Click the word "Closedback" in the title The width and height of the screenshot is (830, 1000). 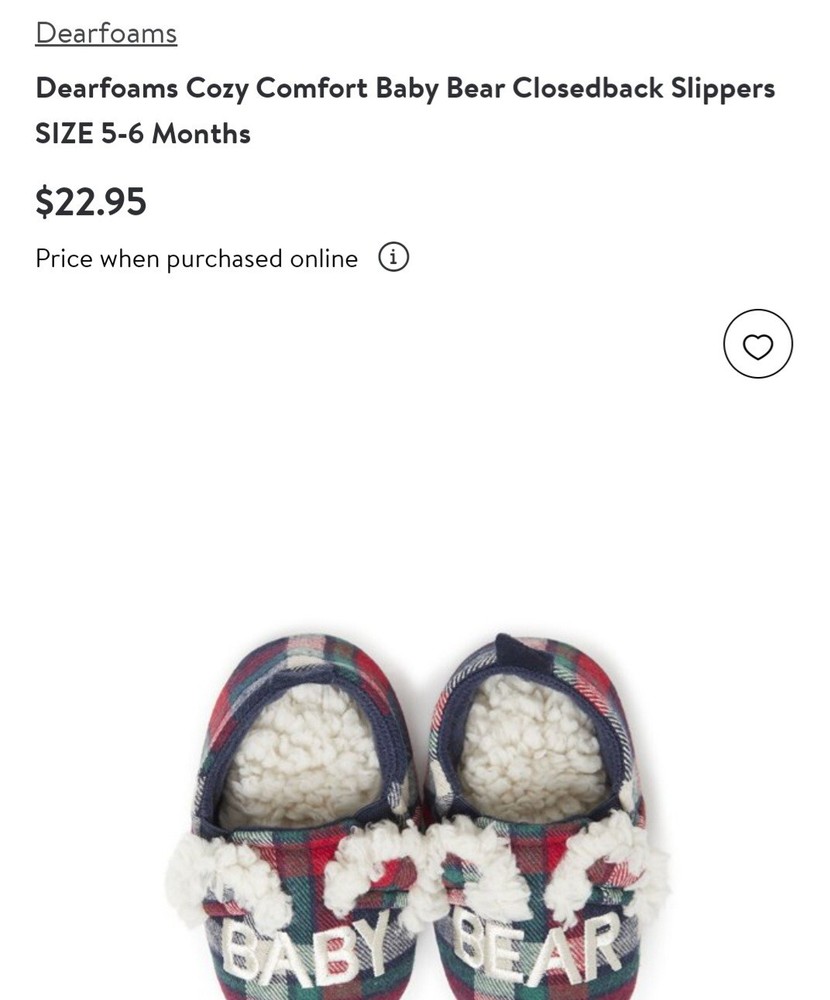(x=587, y=88)
